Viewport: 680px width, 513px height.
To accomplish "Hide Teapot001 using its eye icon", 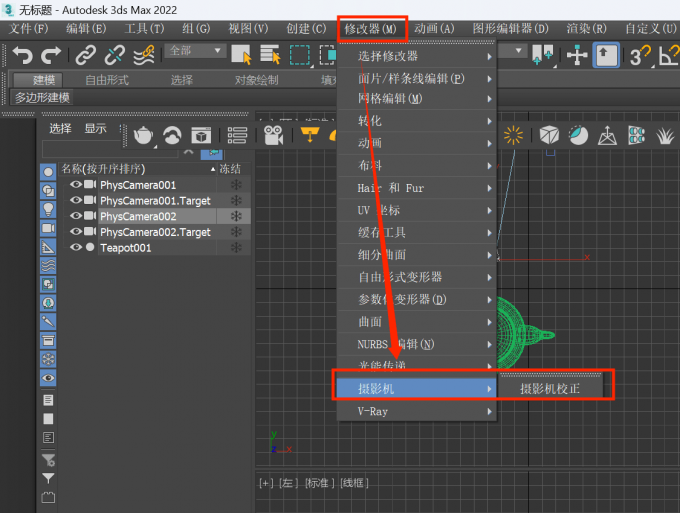I will pos(76,247).
